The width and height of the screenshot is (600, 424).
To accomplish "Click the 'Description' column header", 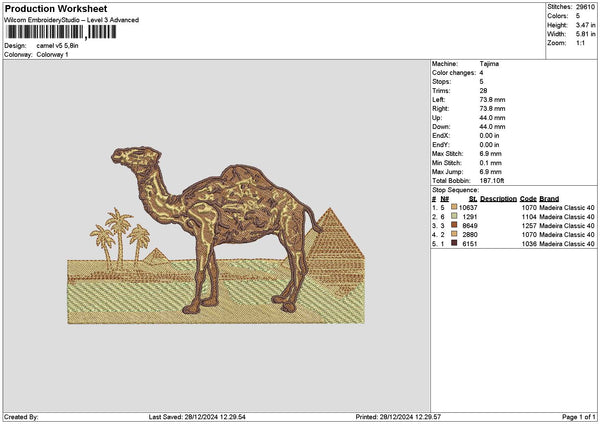I will pos(498,199).
